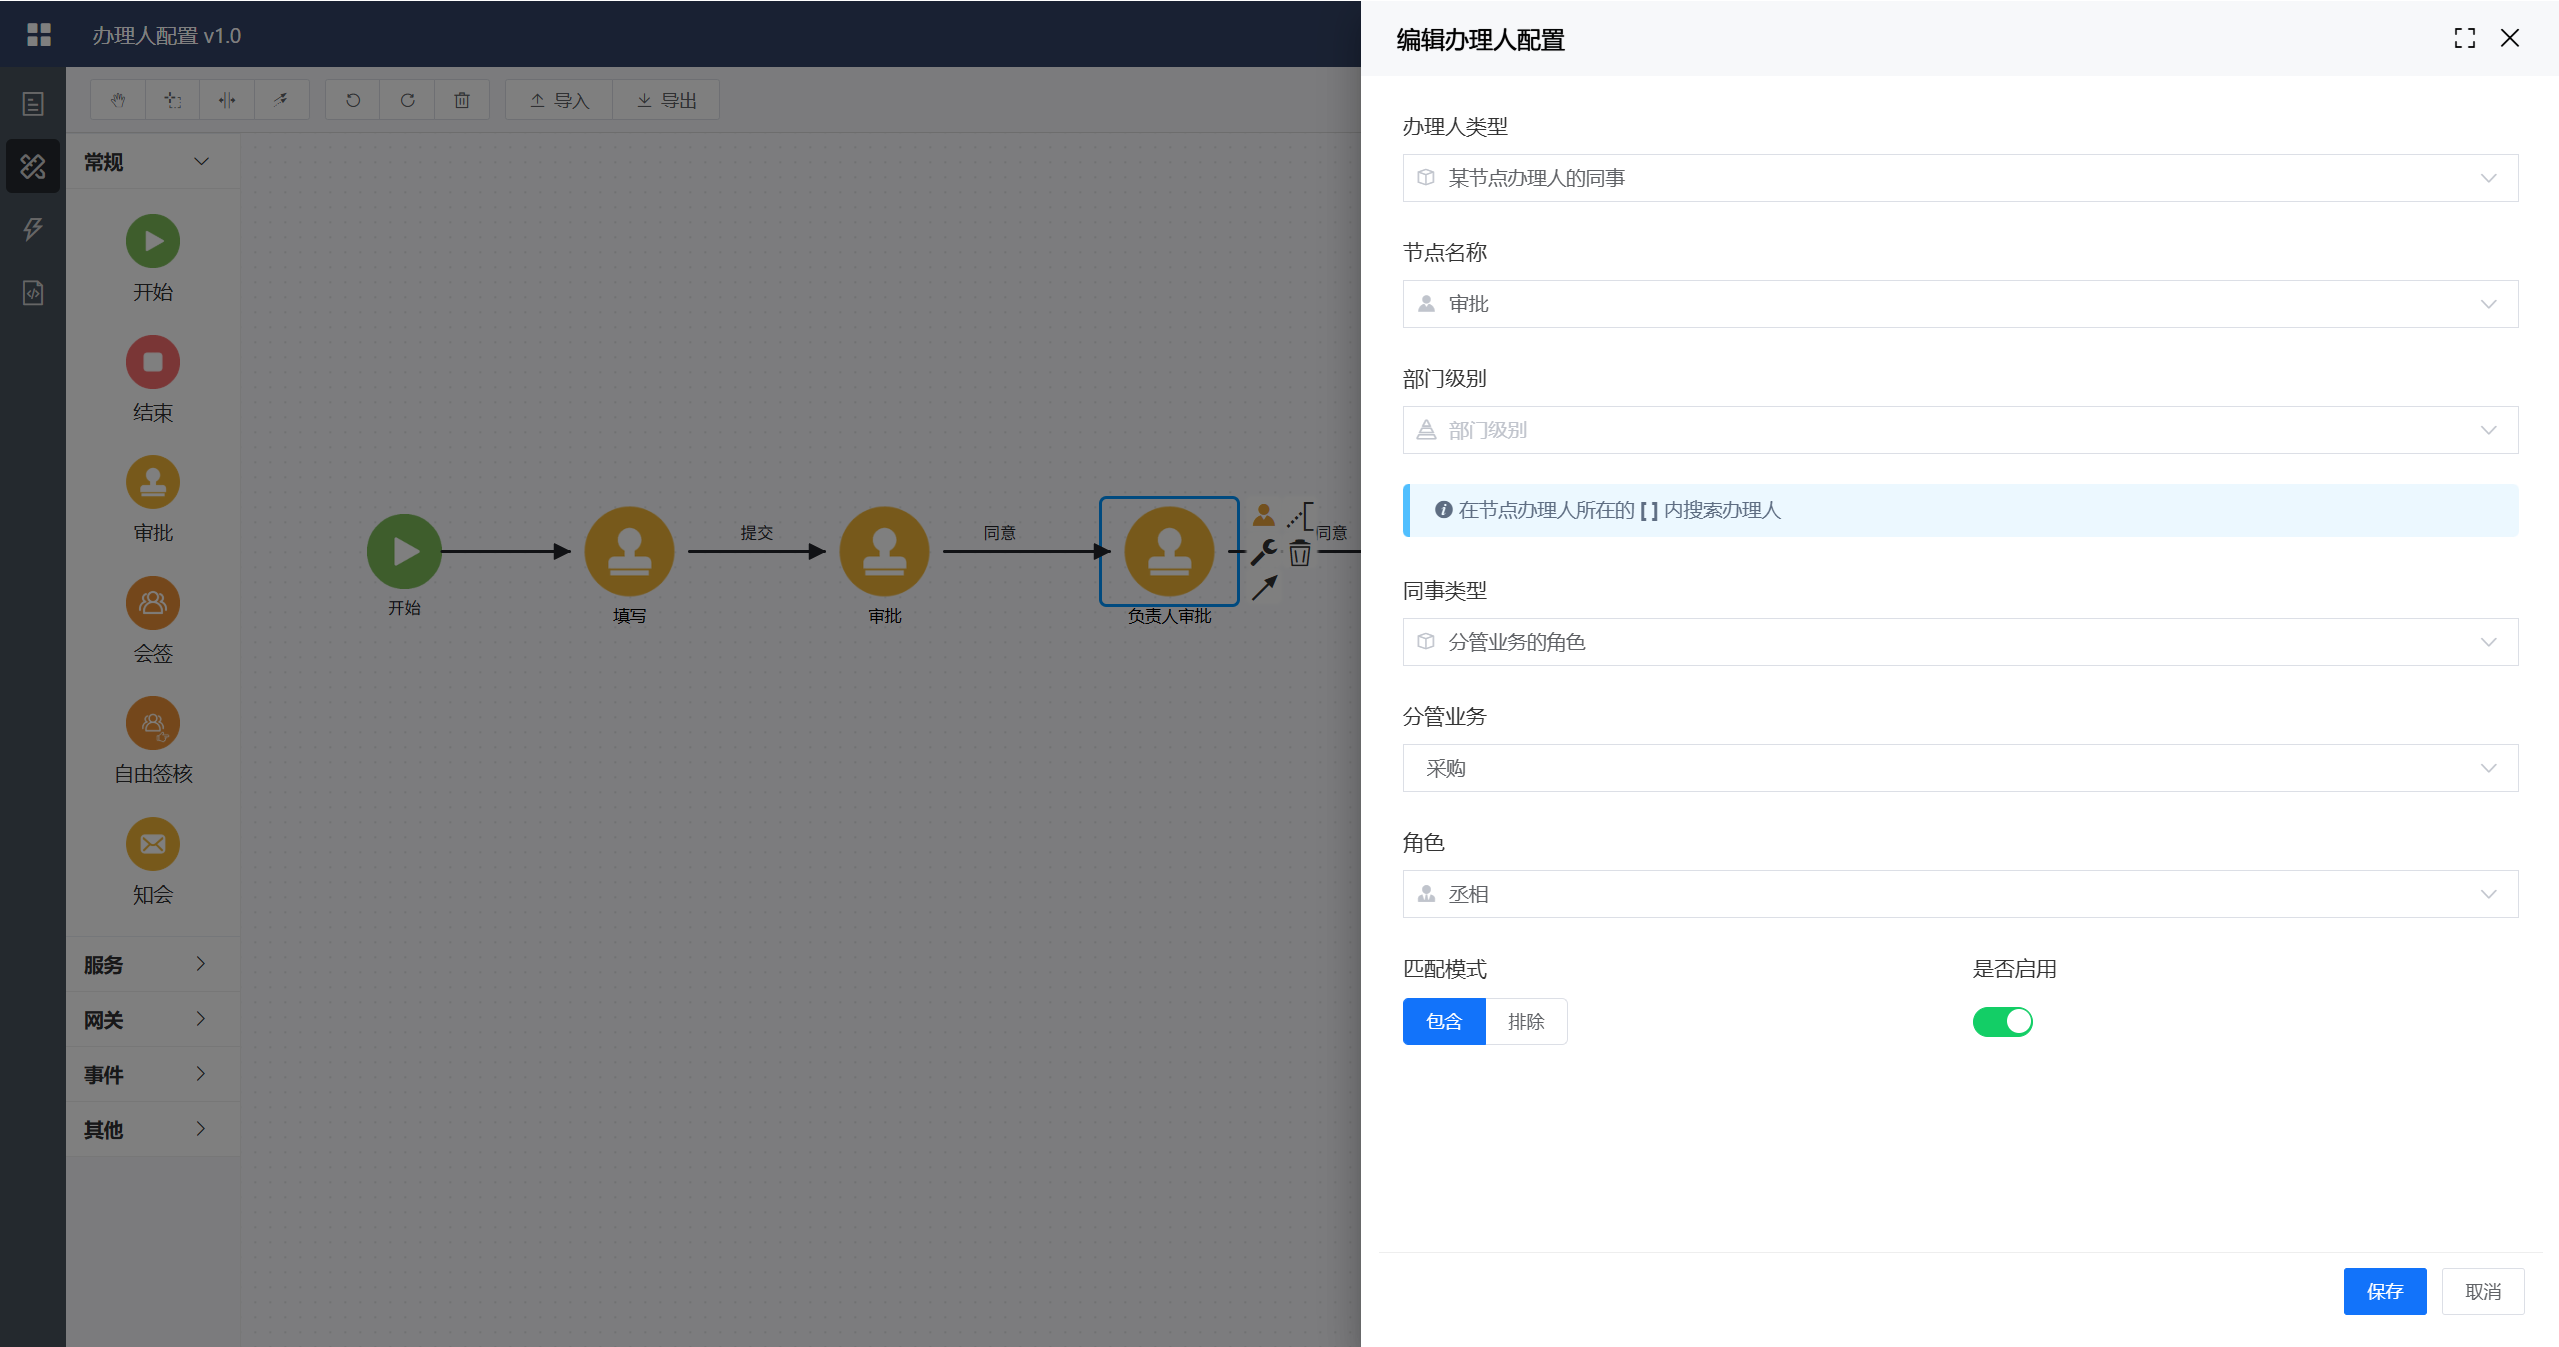Select 包含 match mode

click(x=1444, y=1021)
